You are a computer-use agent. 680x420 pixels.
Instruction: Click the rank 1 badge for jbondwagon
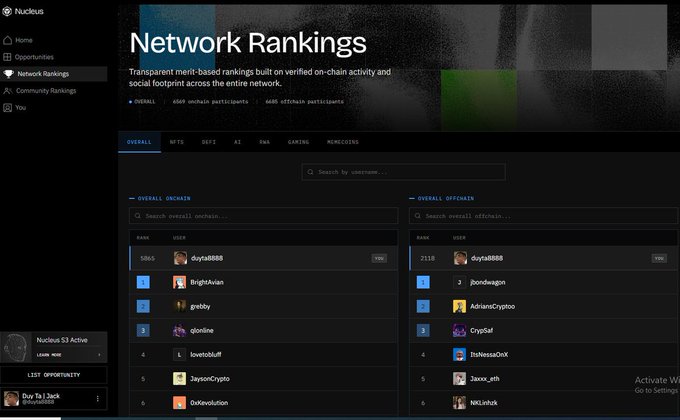pyautogui.click(x=423, y=282)
